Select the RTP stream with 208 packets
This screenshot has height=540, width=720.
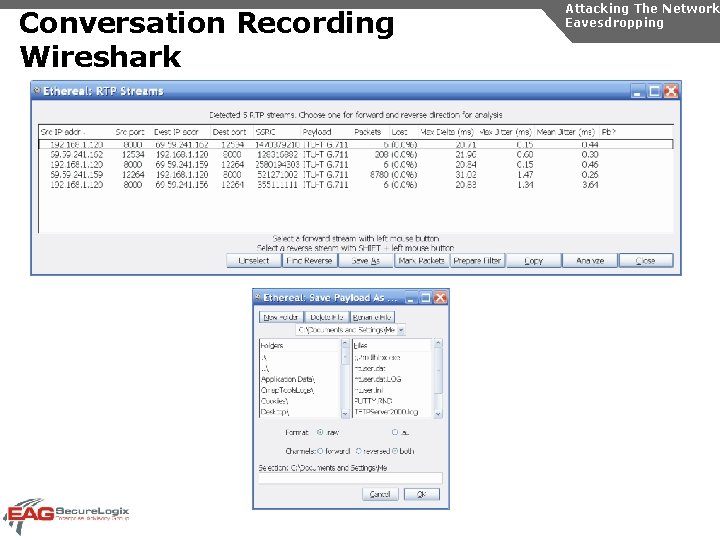pyautogui.click(x=356, y=154)
